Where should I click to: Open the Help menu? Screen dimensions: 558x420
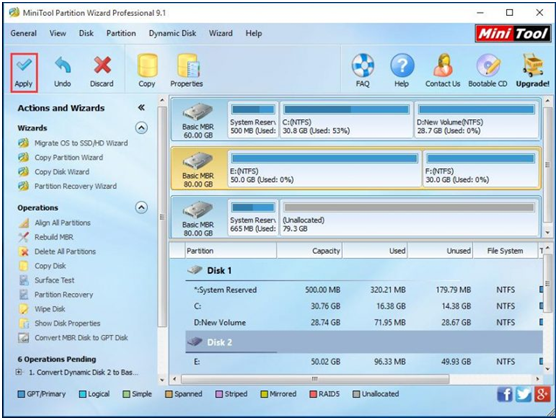[254, 33]
